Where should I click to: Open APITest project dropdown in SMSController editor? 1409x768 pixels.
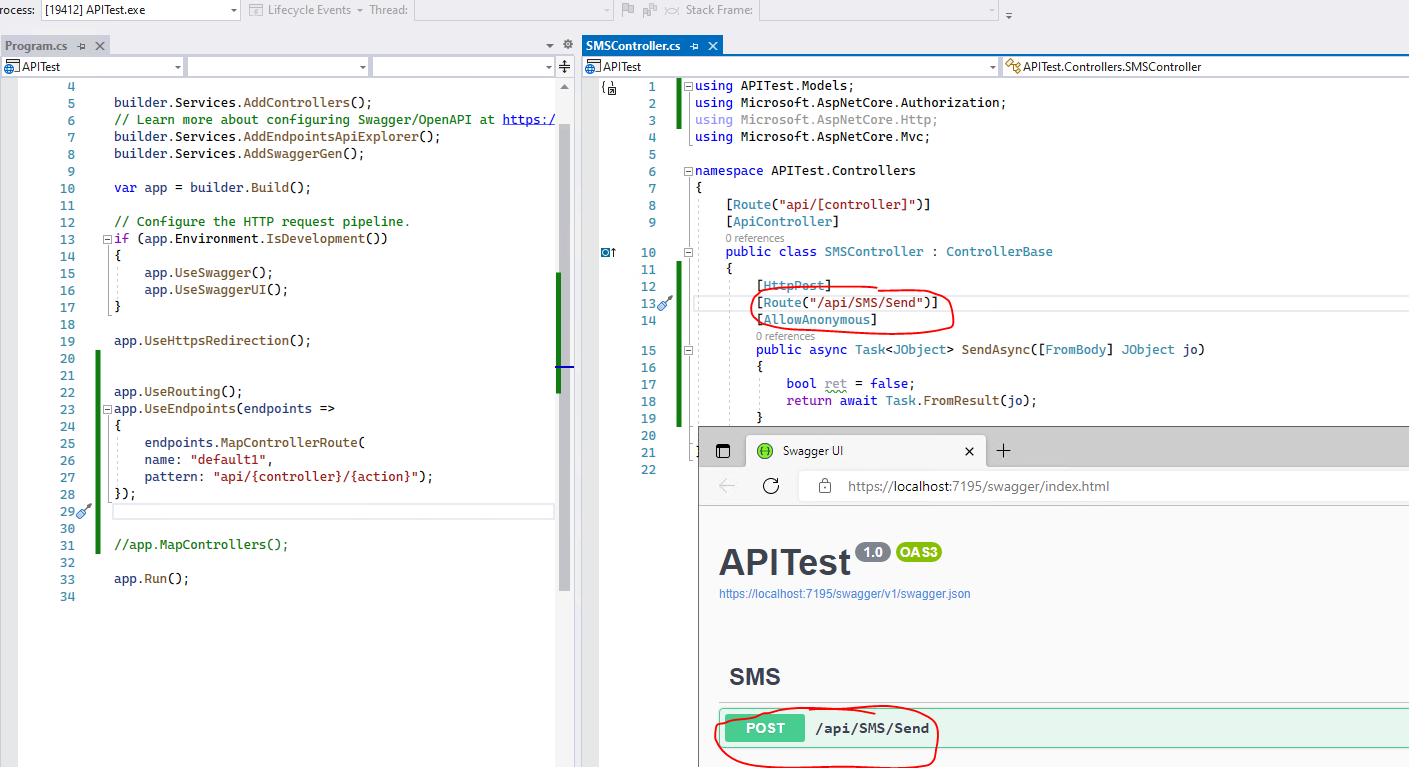[x=790, y=67]
